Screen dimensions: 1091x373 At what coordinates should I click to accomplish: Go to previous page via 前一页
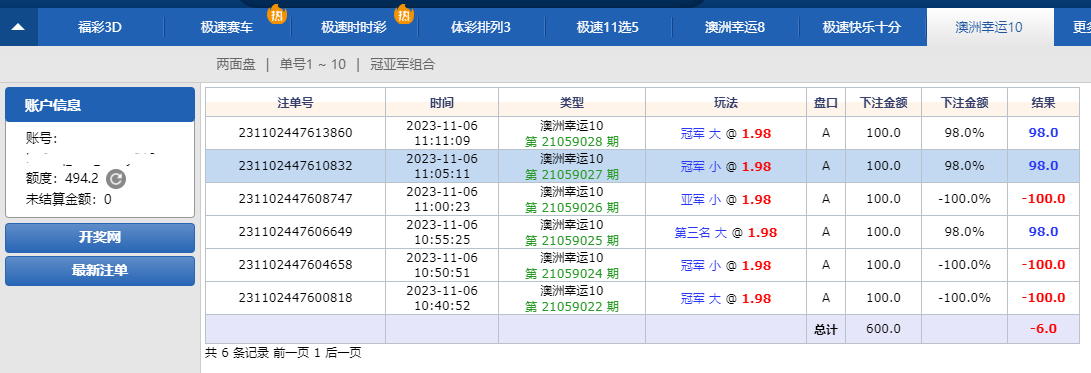292,353
